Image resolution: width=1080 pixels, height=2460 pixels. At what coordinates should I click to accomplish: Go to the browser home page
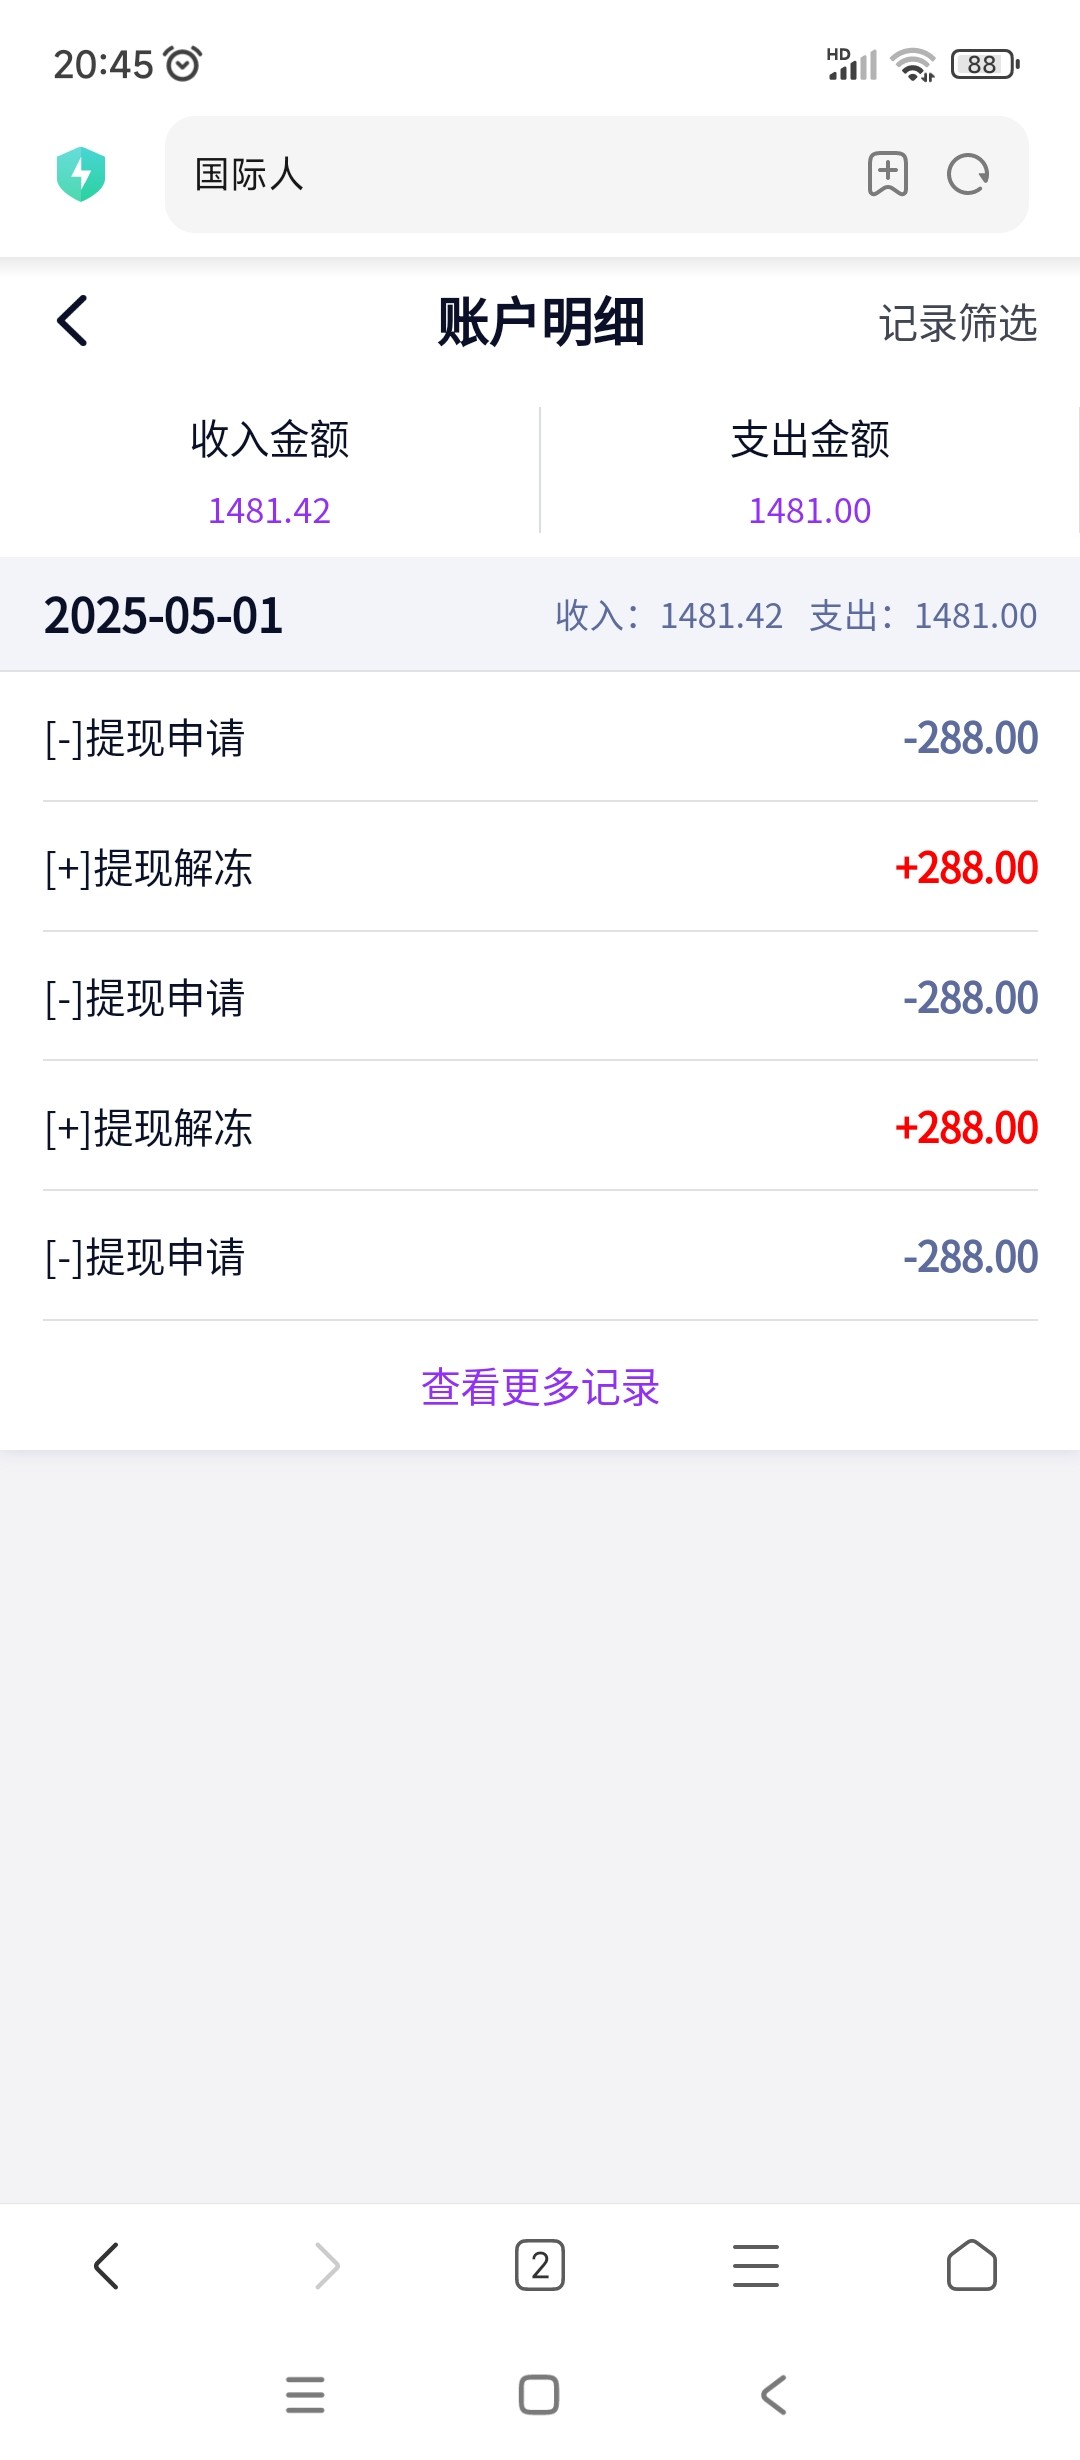point(971,2265)
